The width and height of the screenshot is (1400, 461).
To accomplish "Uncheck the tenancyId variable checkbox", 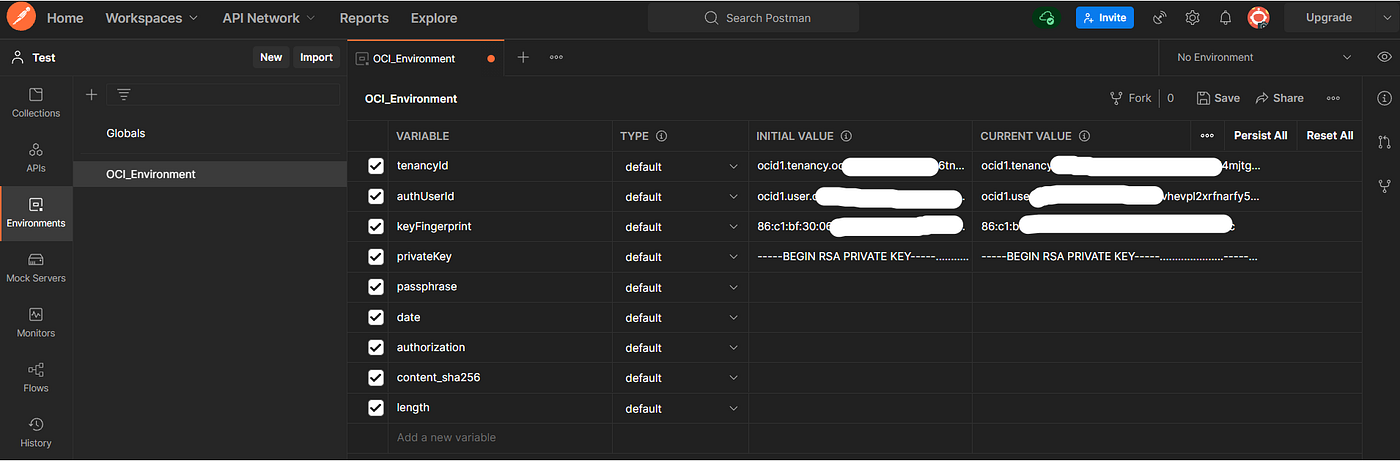I will click(x=376, y=166).
